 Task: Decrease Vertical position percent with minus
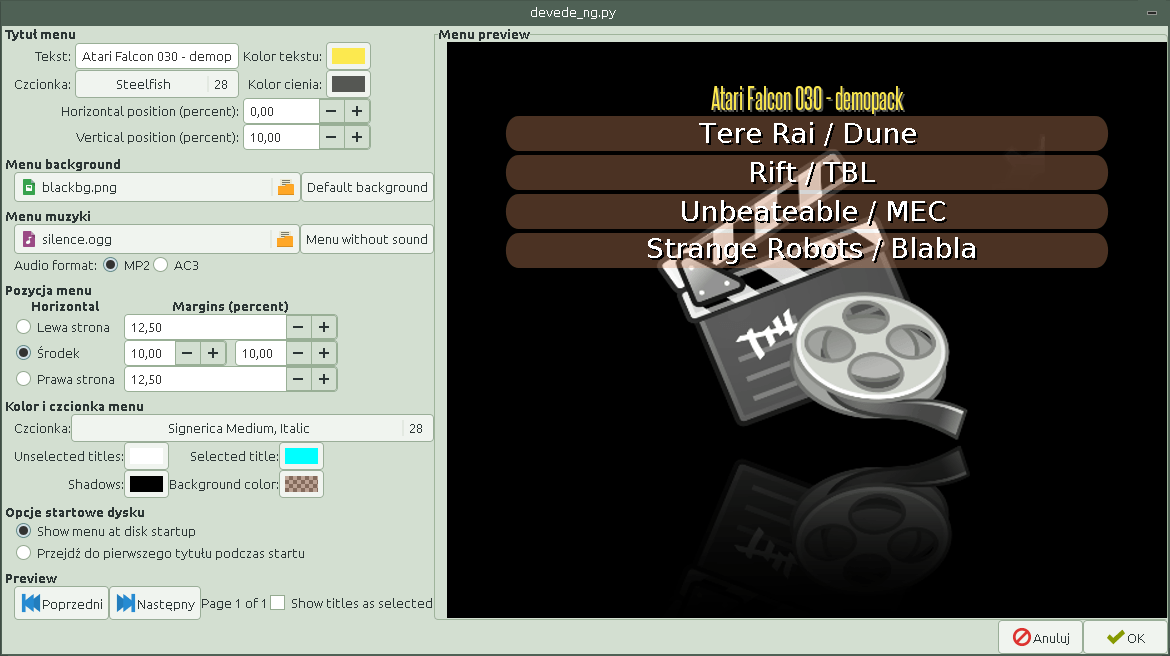tap(331, 137)
